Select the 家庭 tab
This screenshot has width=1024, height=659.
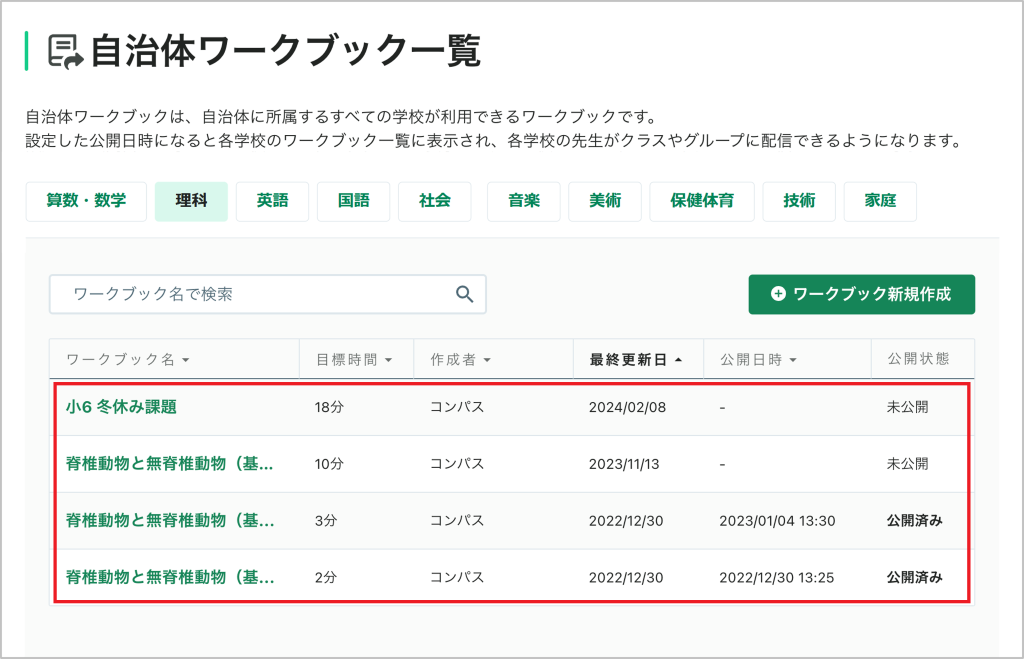[880, 201]
